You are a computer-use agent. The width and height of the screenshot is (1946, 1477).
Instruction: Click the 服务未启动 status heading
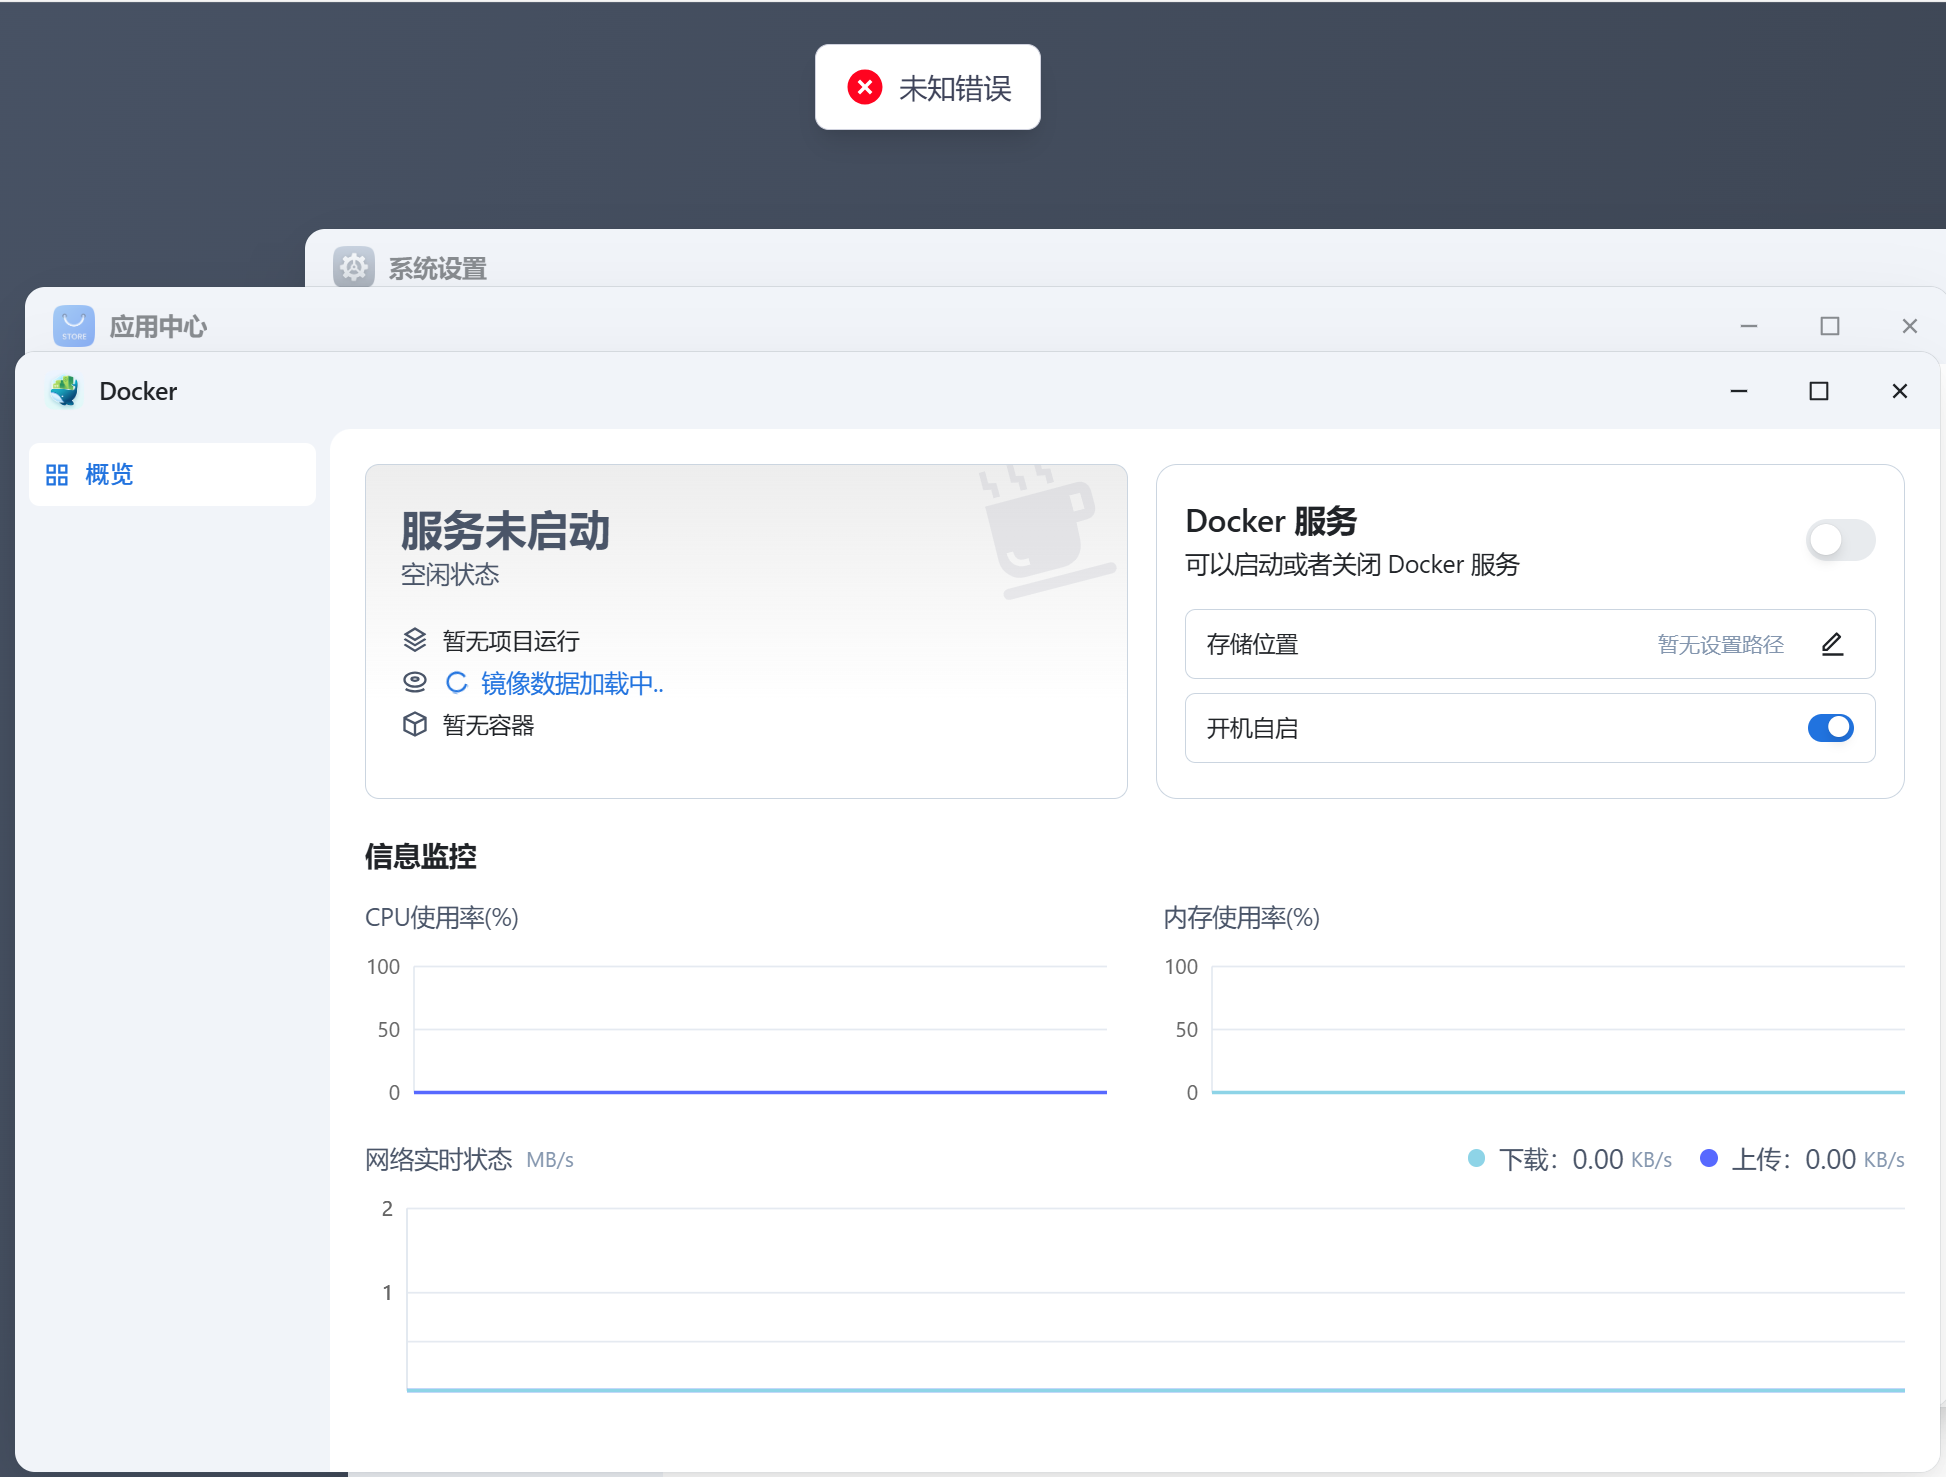point(505,530)
